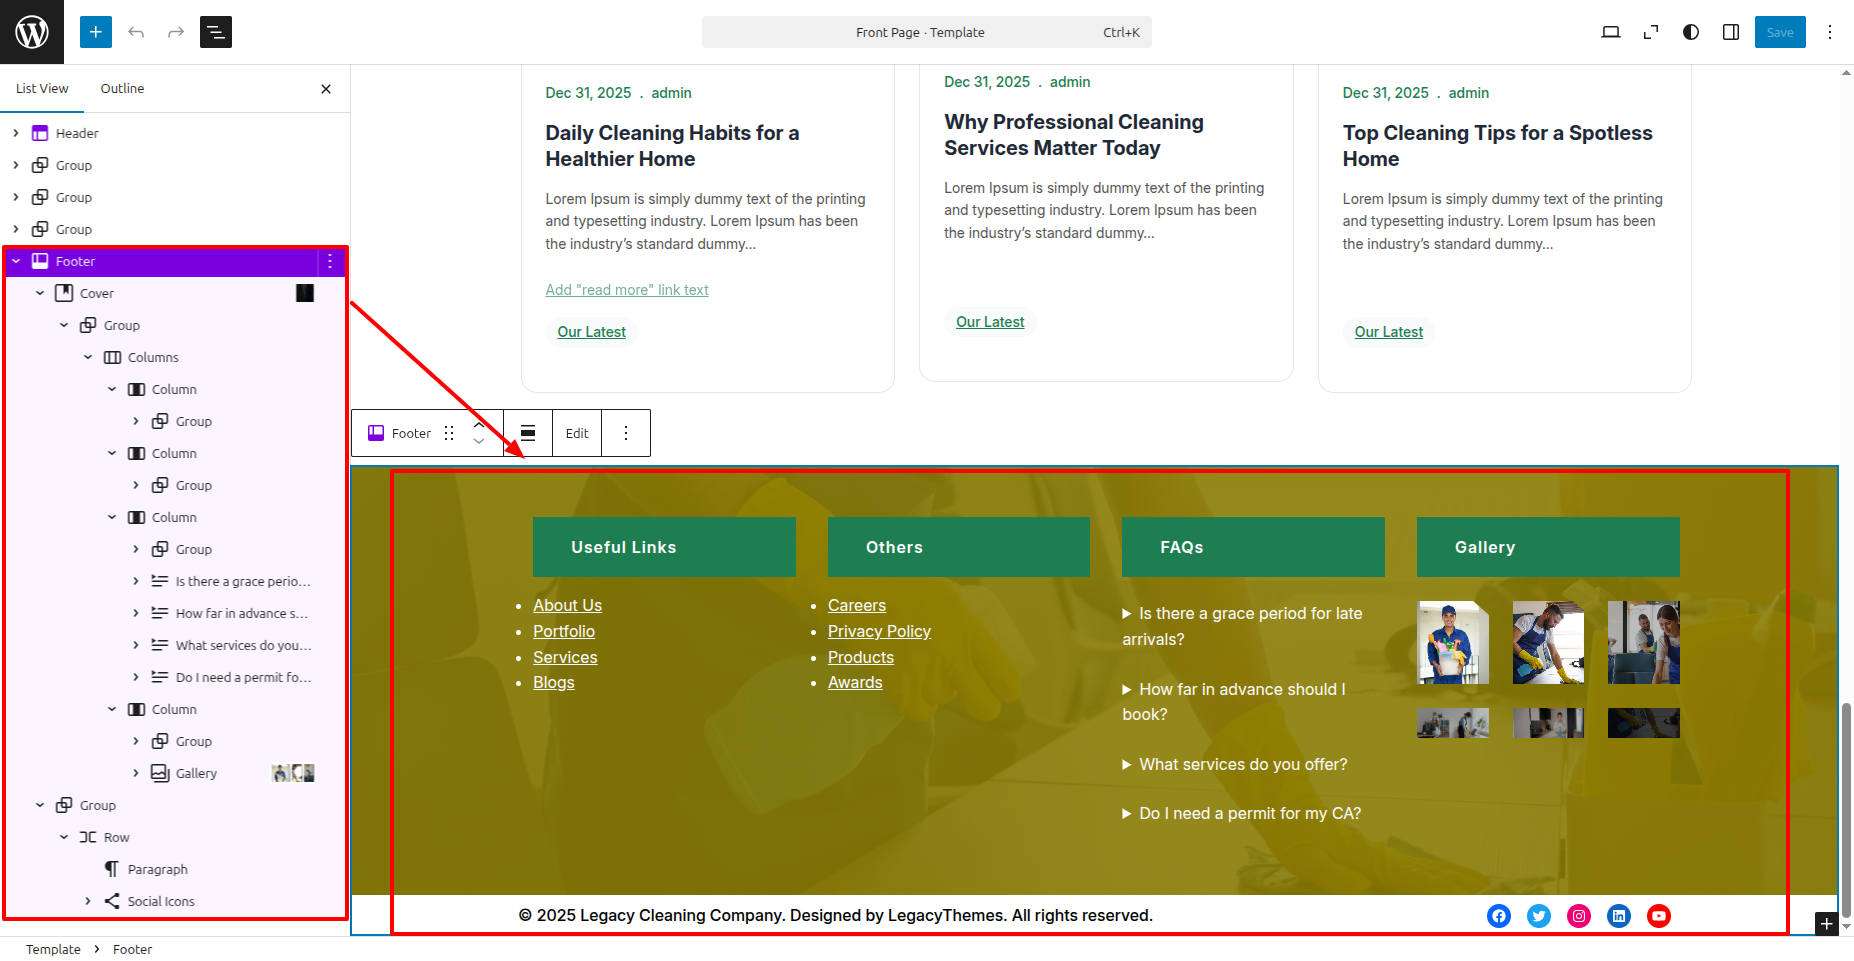Open the desktop preview device icon
1854x961 pixels.
tap(1610, 32)
